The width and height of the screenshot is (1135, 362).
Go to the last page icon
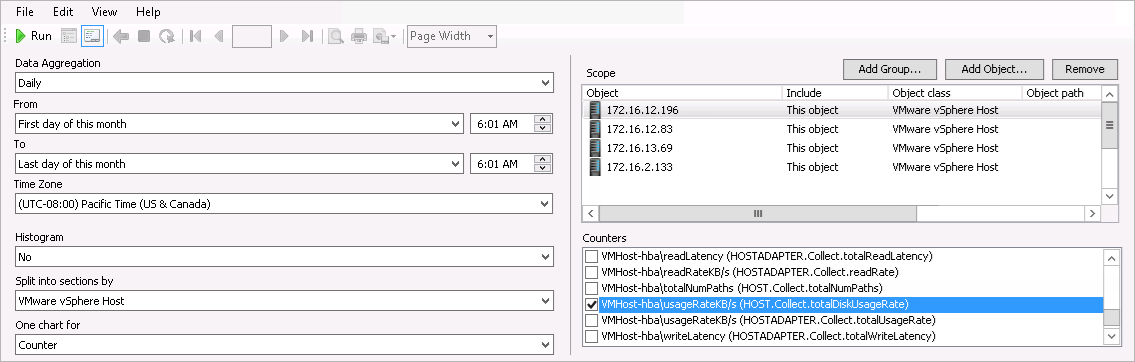[307, 35]
